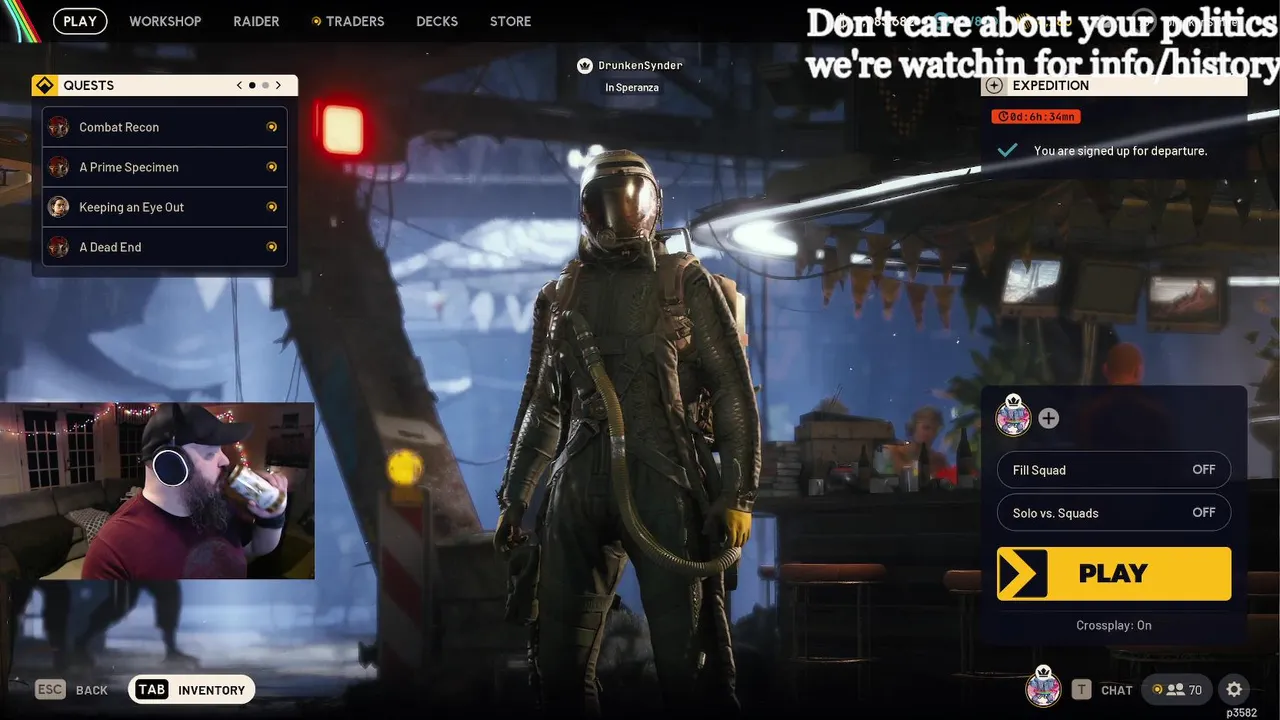The image size is (1280, 720).
Task: Click the yellow Quests diamond icon
Action: tap(44, 86)
